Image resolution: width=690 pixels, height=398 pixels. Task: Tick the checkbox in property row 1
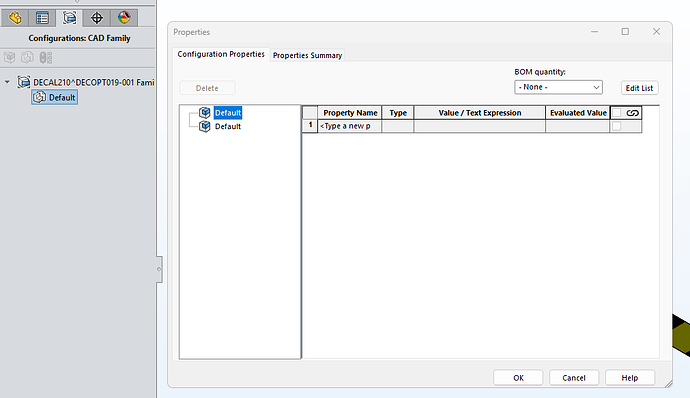click(x=617, y=126)
